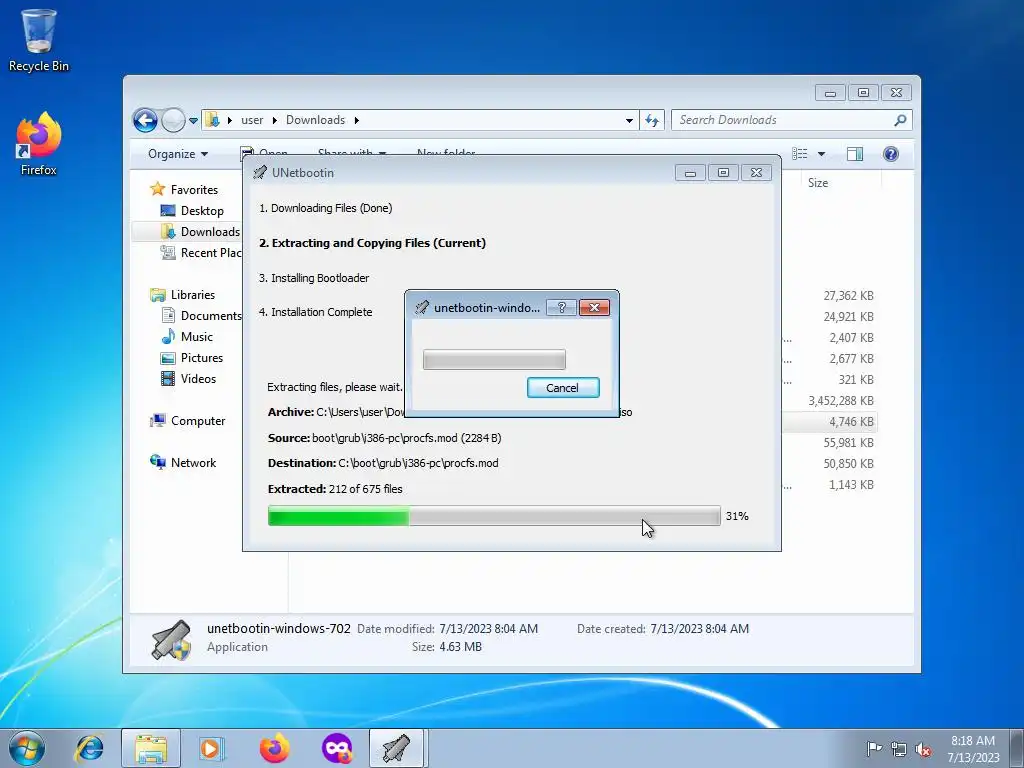Click the unetbootin-windows-702 icon in details pane

[171, 639]
